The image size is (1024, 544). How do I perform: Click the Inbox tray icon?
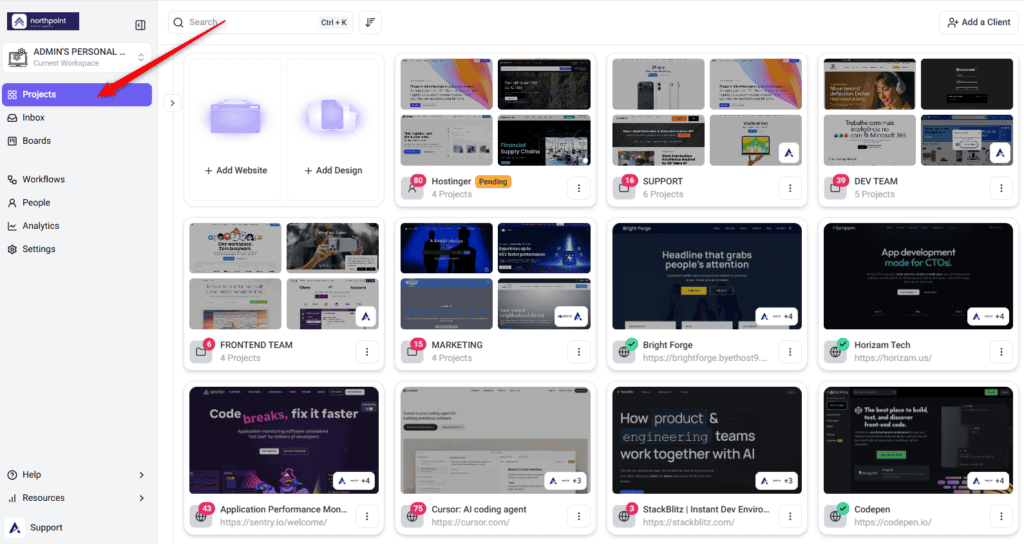click(x=12, y=118)
